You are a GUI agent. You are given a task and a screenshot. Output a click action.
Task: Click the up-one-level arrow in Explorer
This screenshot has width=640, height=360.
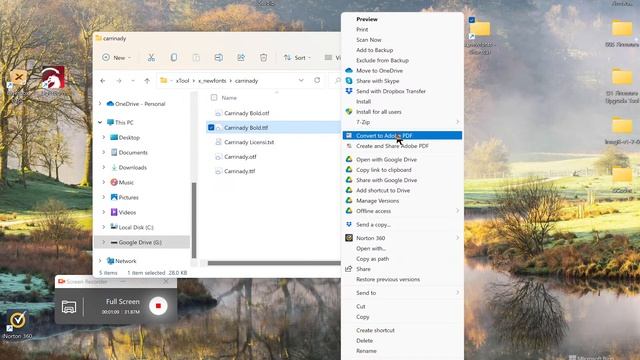click(x=147, y=81)
